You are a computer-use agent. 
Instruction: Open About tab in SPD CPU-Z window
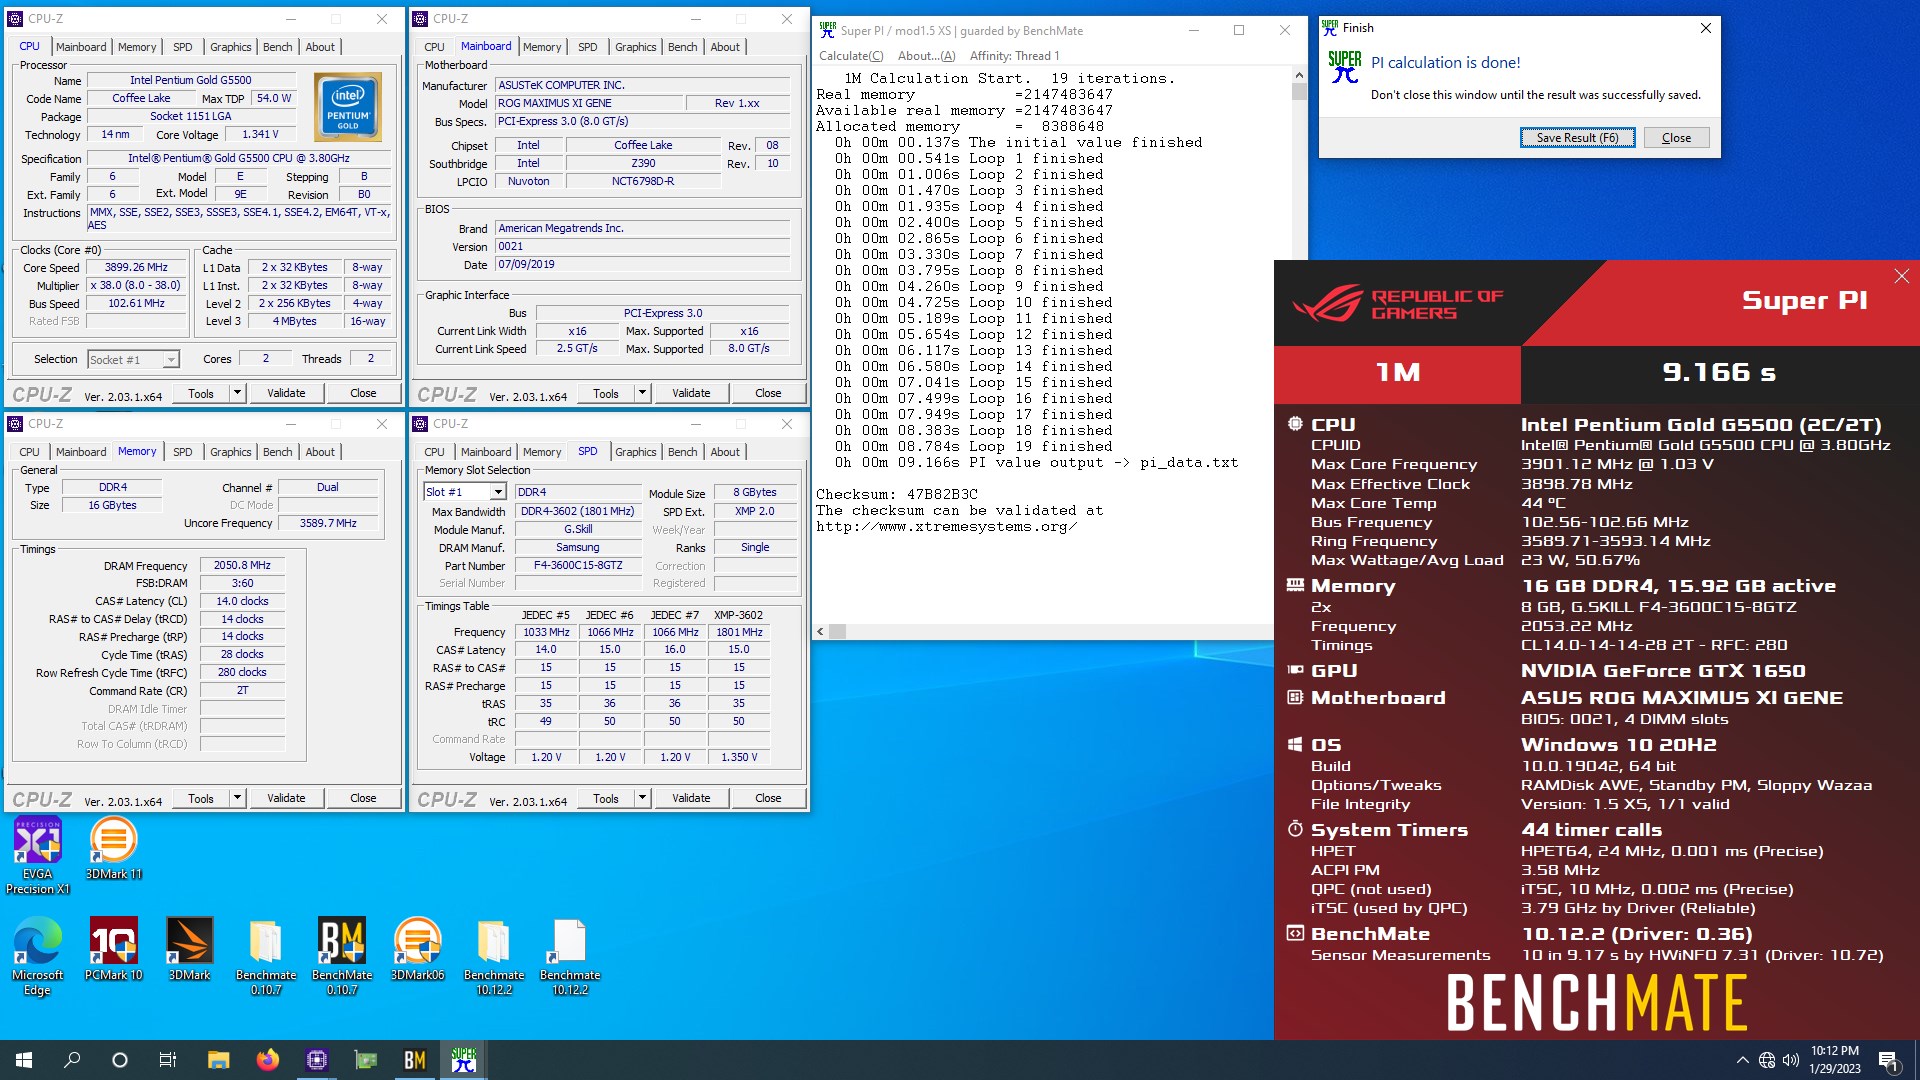pyautogui.click(x=725, y=452)
